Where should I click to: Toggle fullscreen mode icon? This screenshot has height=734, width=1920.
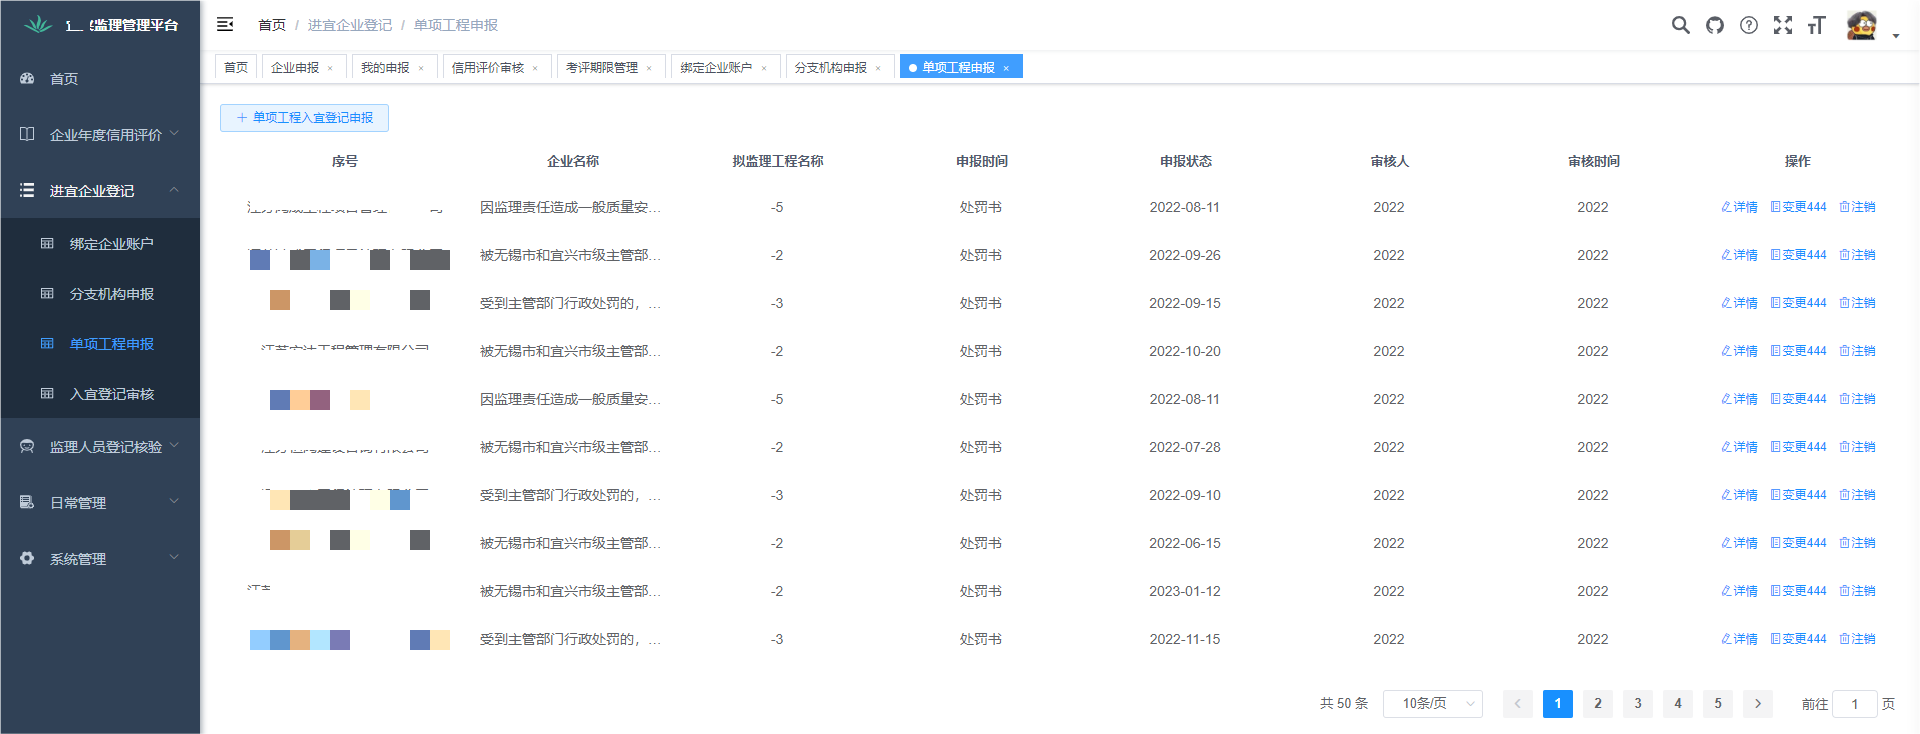[1783, 25]
